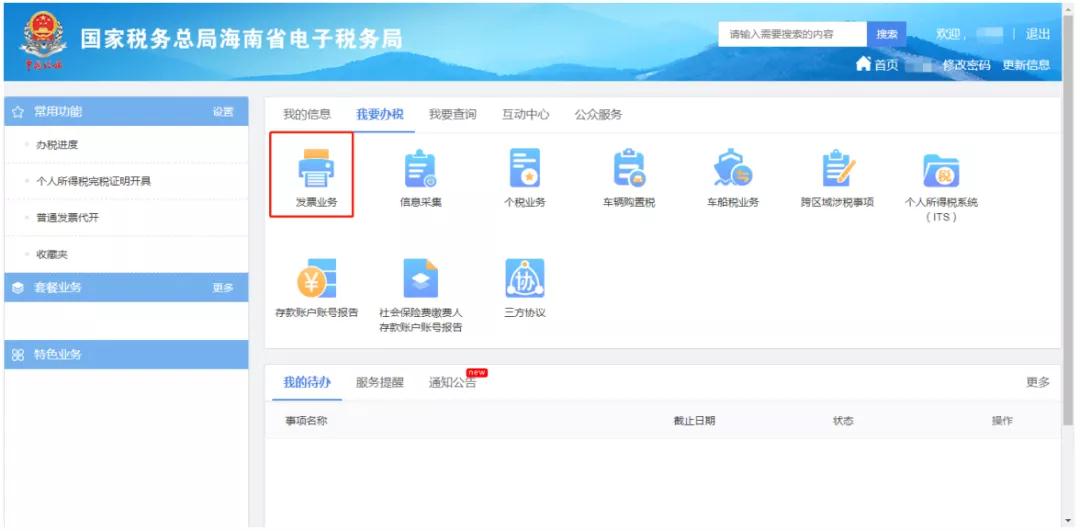This screenshot has height=531, width=1080.
Task: Click 更多 in the 套餐业务 header
Action: click(x=223, y=287)
